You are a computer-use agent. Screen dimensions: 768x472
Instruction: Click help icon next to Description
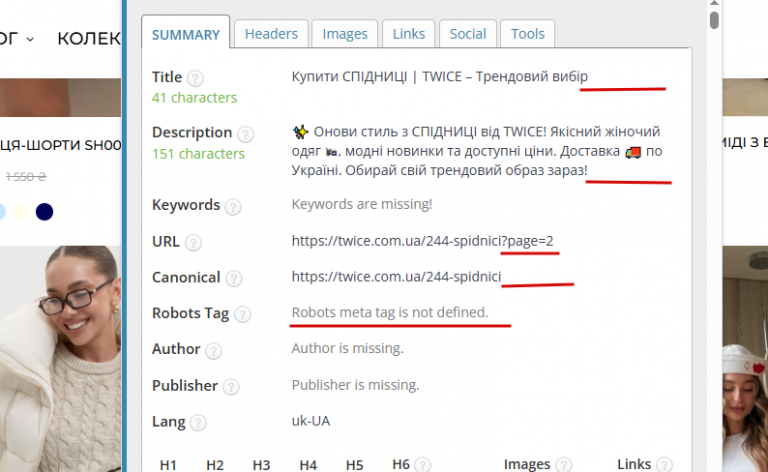[245, 134]
